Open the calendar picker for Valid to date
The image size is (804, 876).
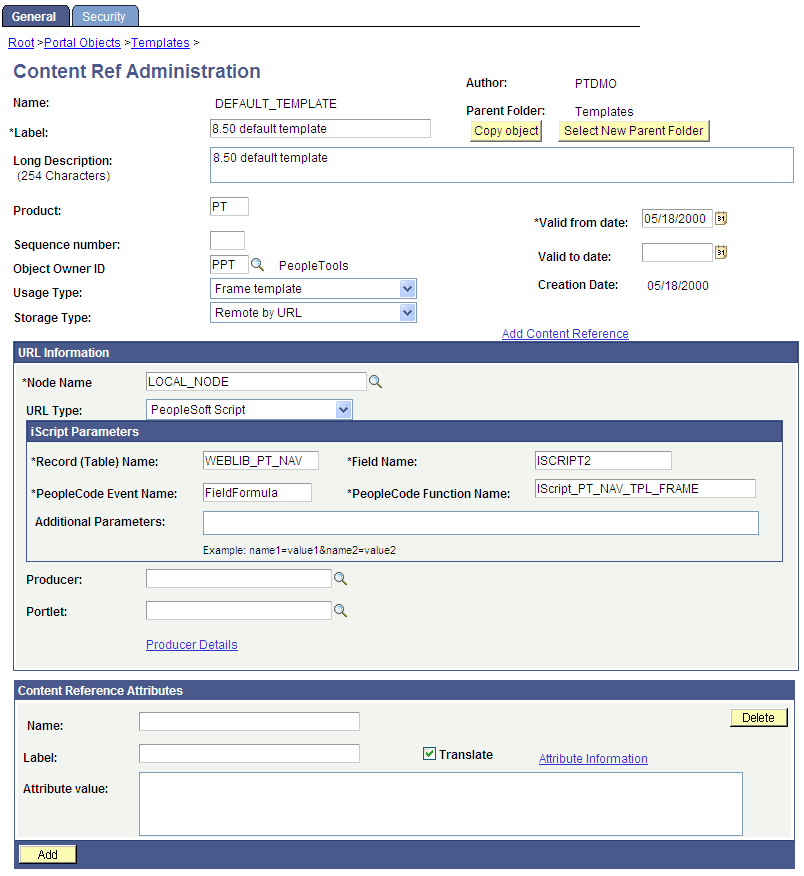pyautogui.click(x=721, y=252)
